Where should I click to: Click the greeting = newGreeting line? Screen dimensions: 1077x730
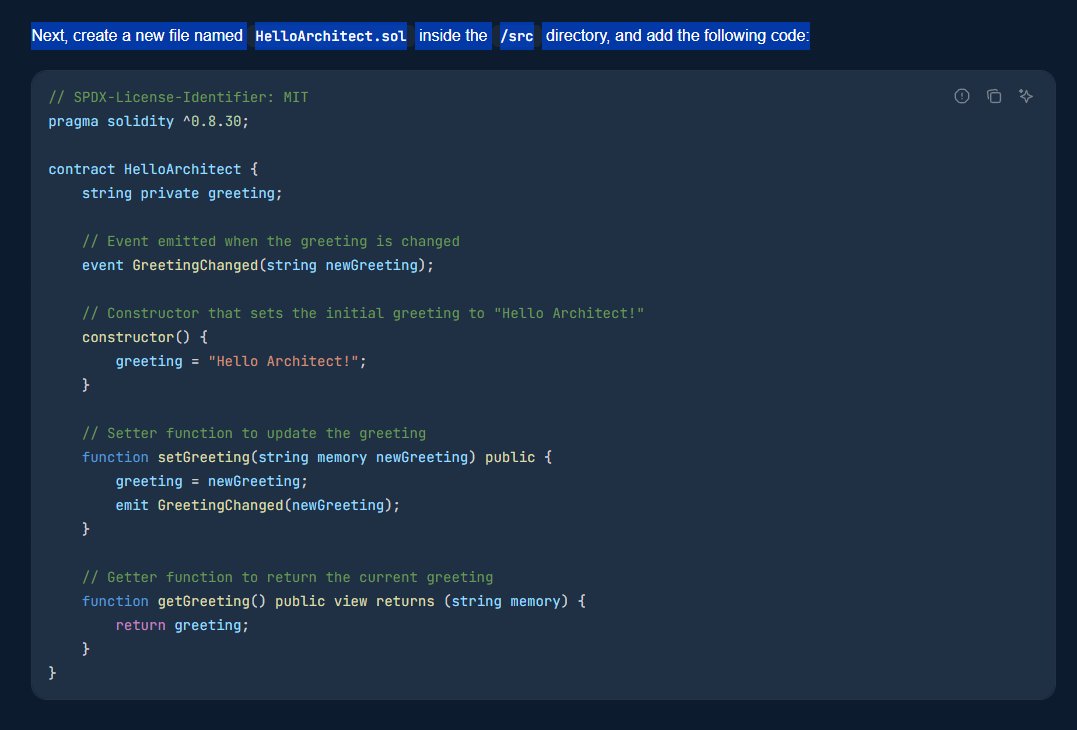[212, 481]
